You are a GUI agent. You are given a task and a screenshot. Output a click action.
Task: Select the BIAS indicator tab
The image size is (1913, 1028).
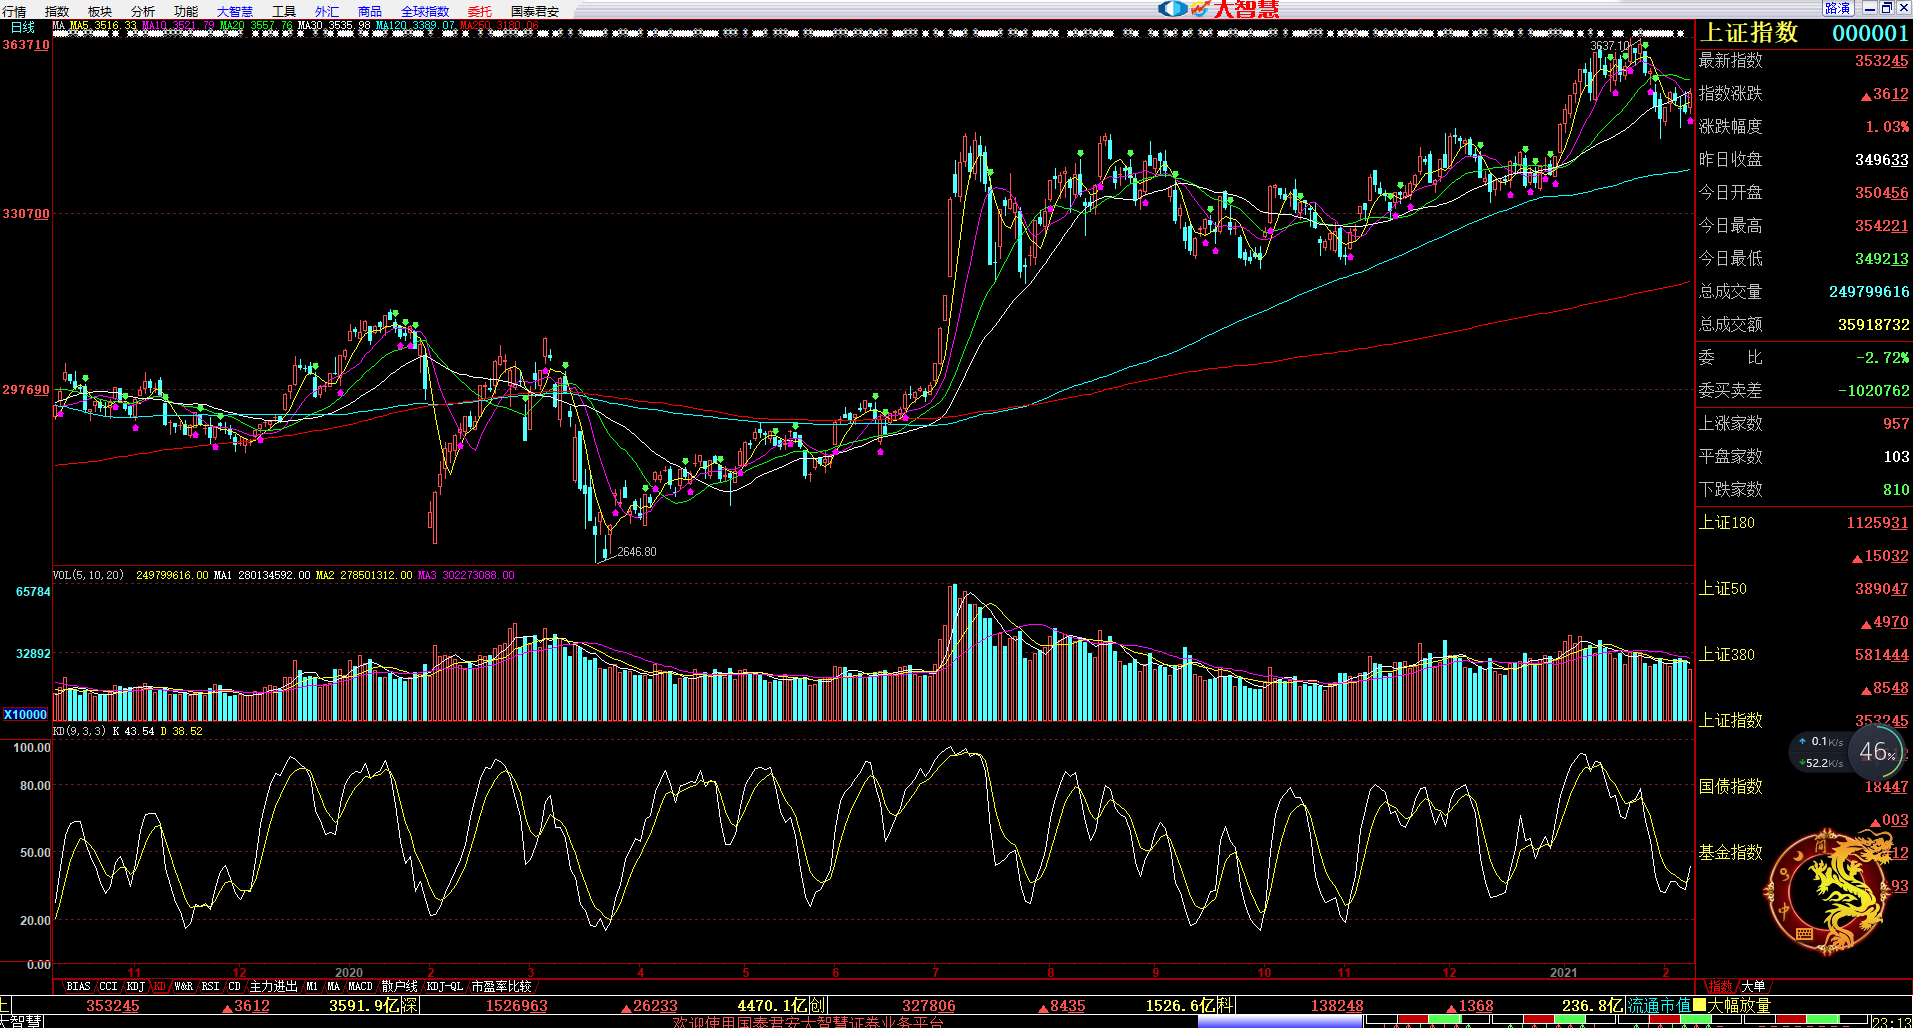tap(78, 986)
